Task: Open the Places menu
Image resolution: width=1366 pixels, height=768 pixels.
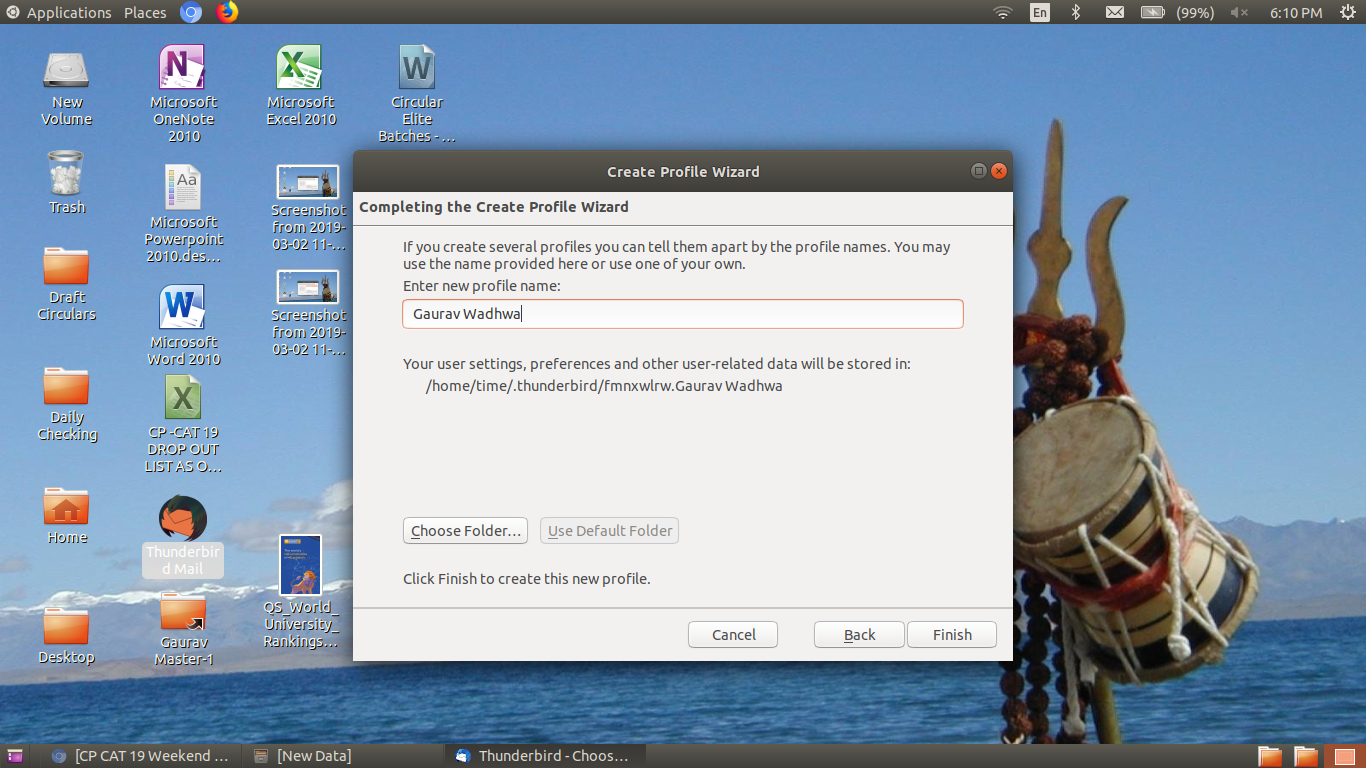Action: 145,13
